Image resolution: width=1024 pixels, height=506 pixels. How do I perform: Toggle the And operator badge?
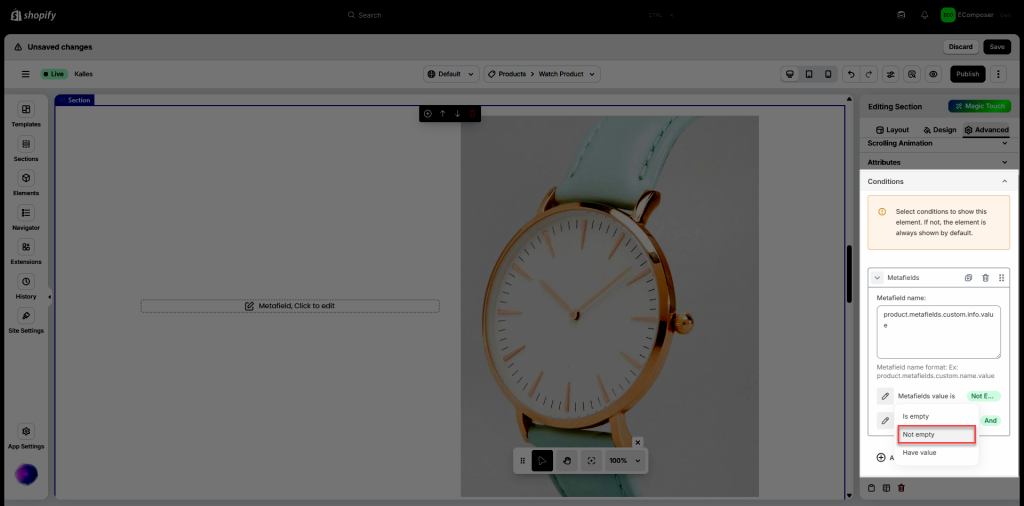click(990, 421)
